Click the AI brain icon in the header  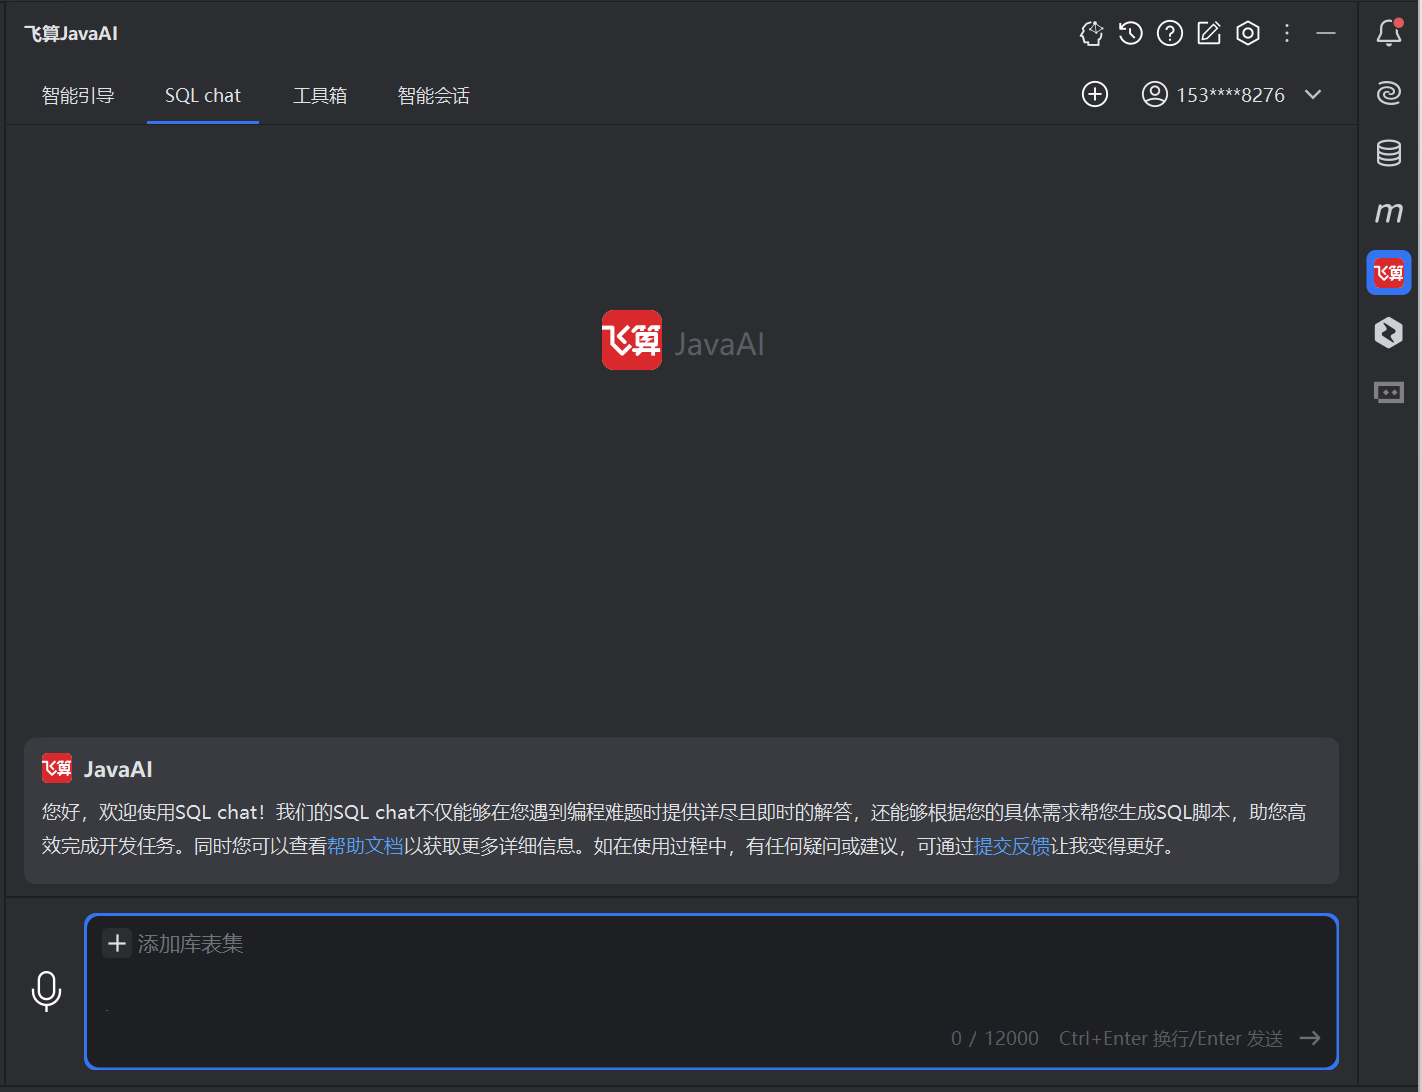tap(1092, 33)
